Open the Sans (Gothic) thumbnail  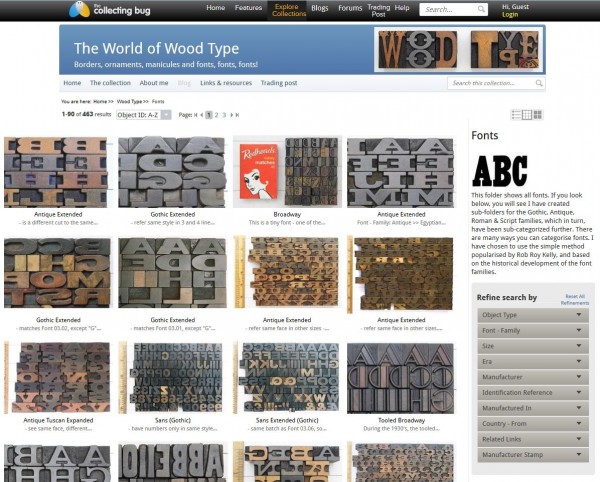[x=172, y=378]
